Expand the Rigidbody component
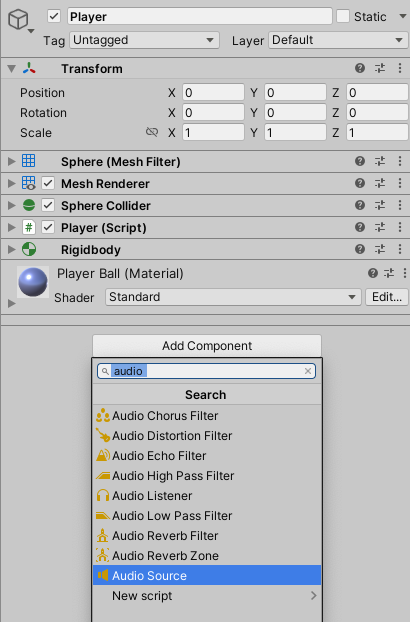This screenshot has height=622, width=410. click(x=11, y=250)
